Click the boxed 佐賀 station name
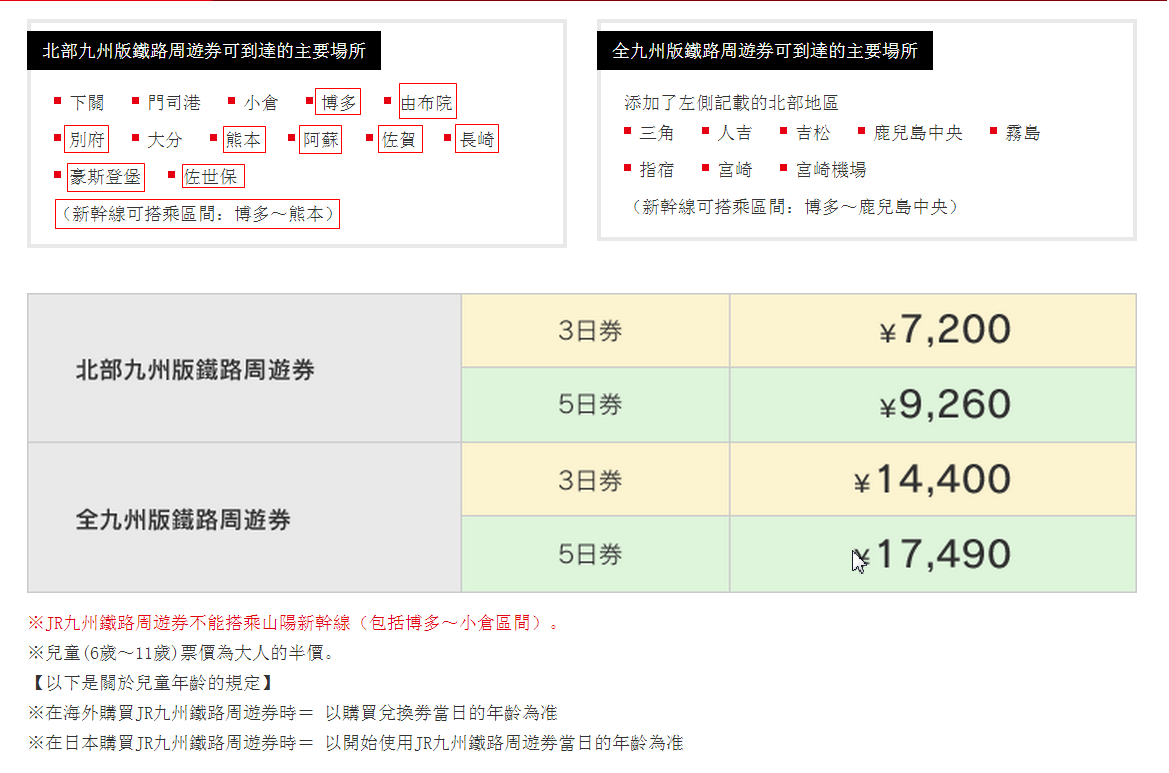1169x773 pixels. tap(400, 139)
